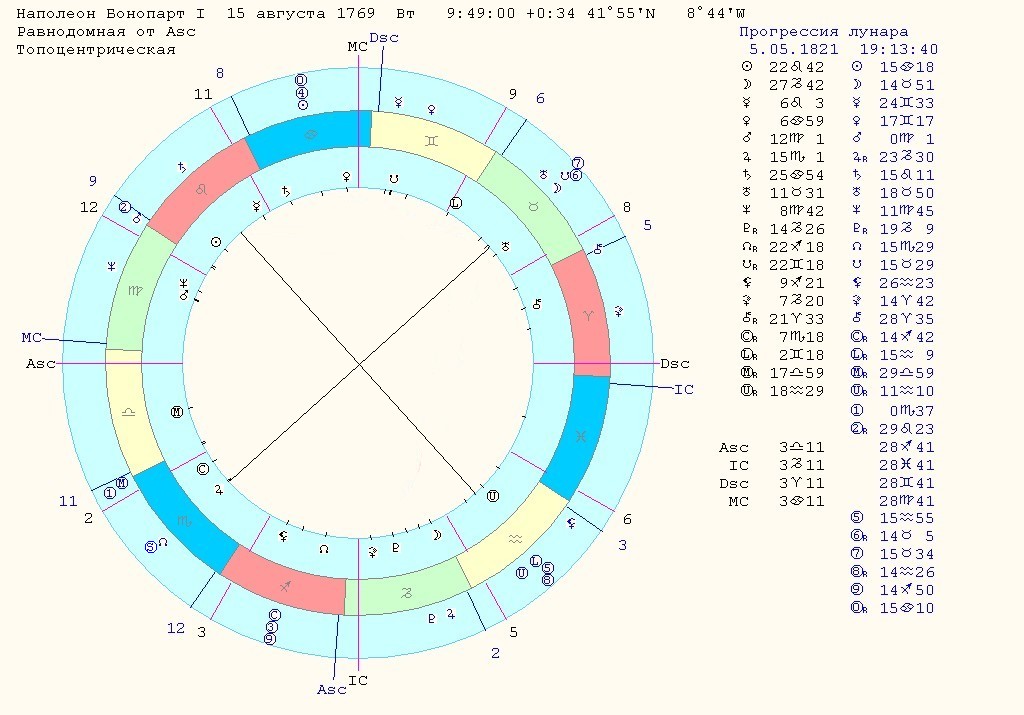Image resolution: width=1024 pixels, height=715 pixels.
Task: Click the latitude "41°55'N"
Action: pos(621,14)
